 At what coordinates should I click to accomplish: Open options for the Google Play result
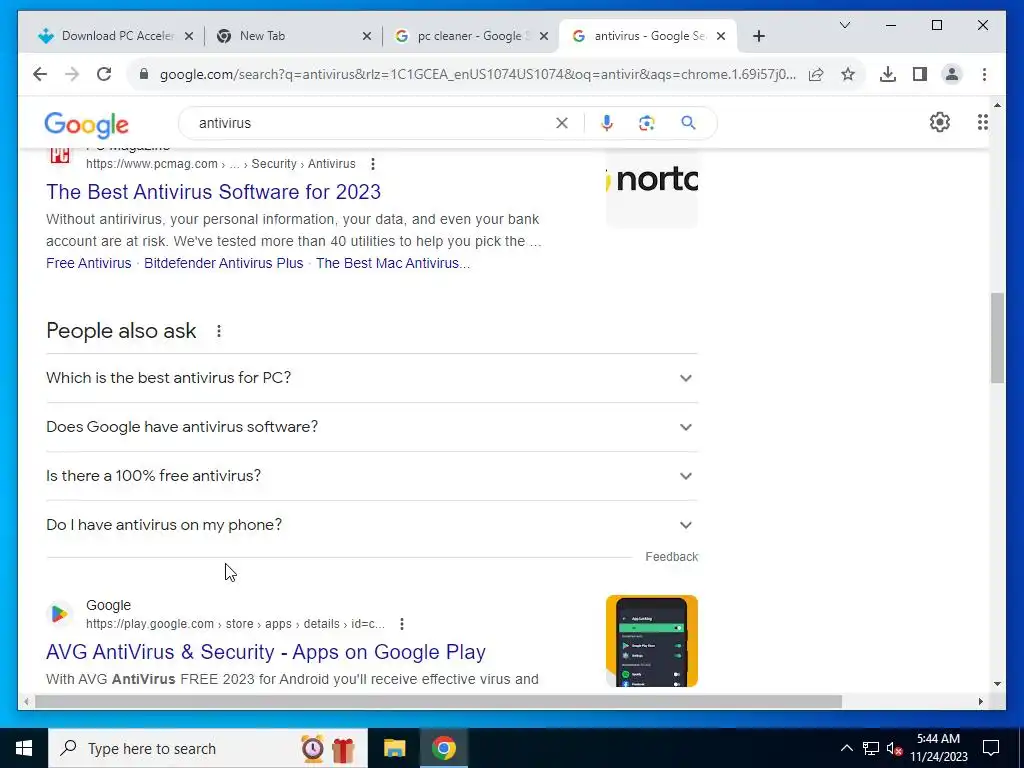pos(402,624)
